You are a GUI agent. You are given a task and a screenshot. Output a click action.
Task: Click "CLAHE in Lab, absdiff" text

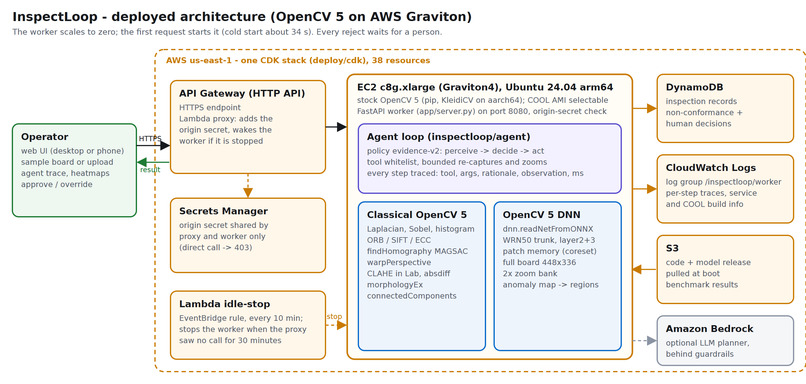click(x=409, y=274)
